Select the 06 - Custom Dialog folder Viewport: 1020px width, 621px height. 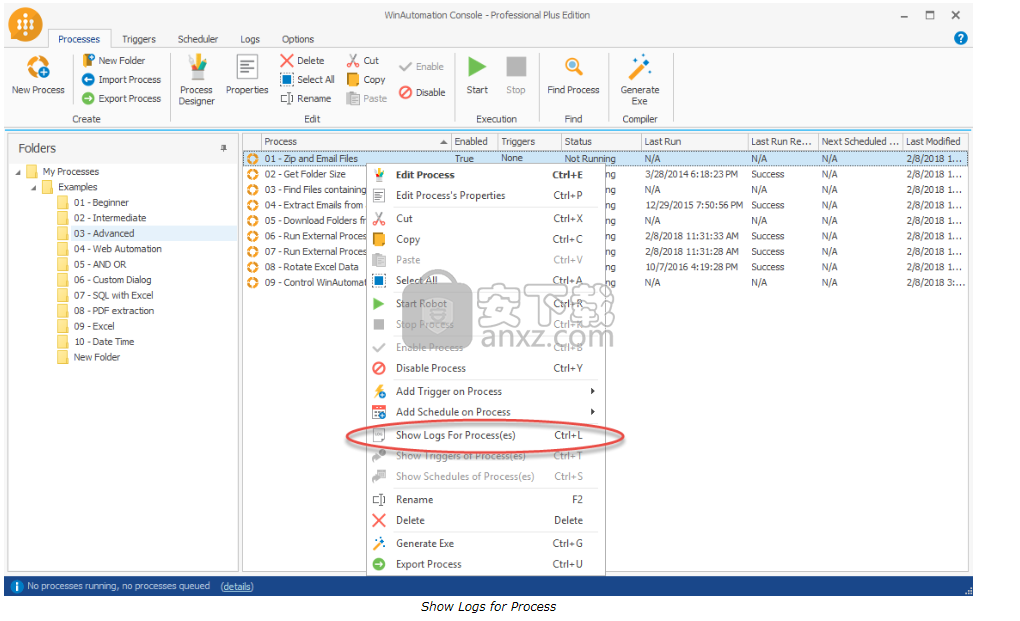[112, 280]
